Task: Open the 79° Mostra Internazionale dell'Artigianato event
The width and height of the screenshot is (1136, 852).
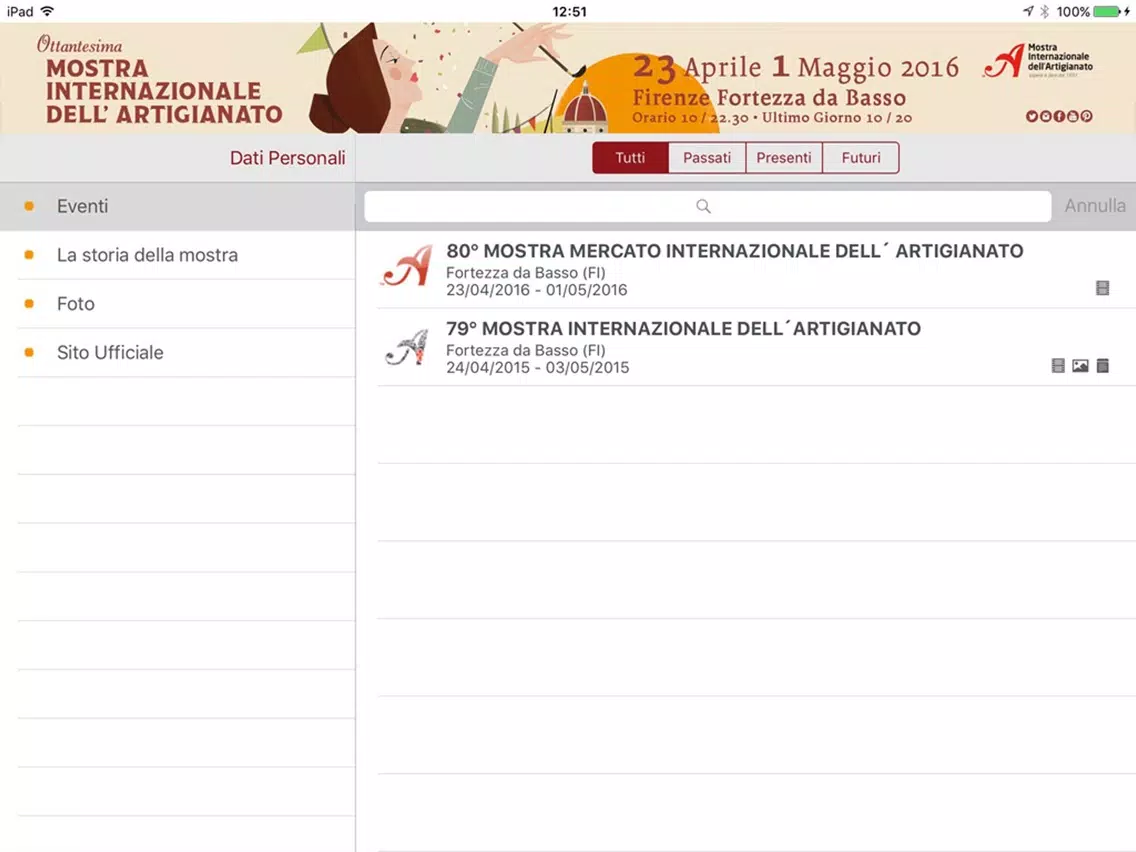Action: point(746,347)
